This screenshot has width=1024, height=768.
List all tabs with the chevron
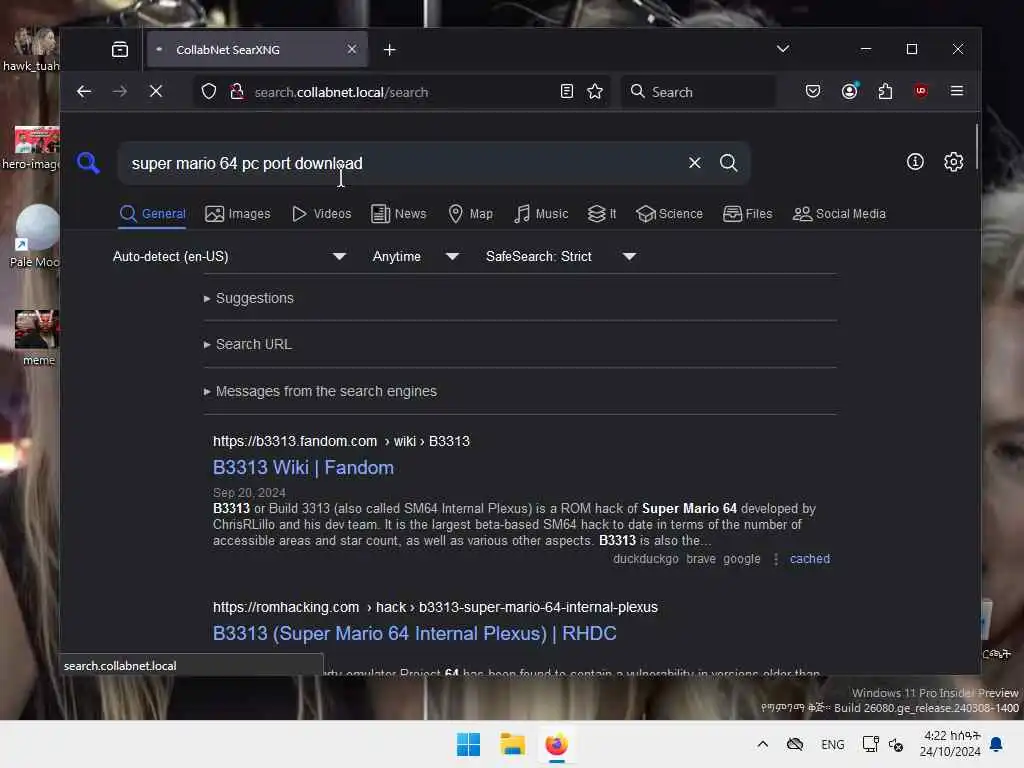pos(782,49)
